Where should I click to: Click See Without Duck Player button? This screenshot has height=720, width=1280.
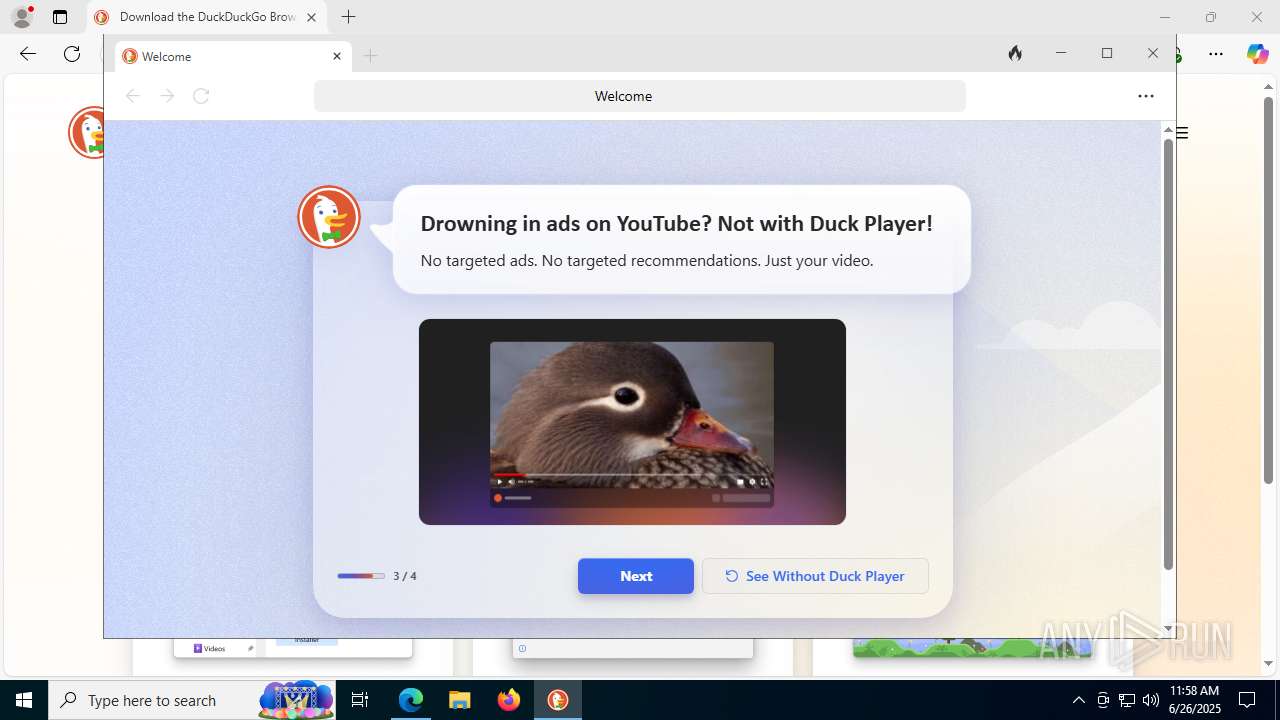[815, 576]
